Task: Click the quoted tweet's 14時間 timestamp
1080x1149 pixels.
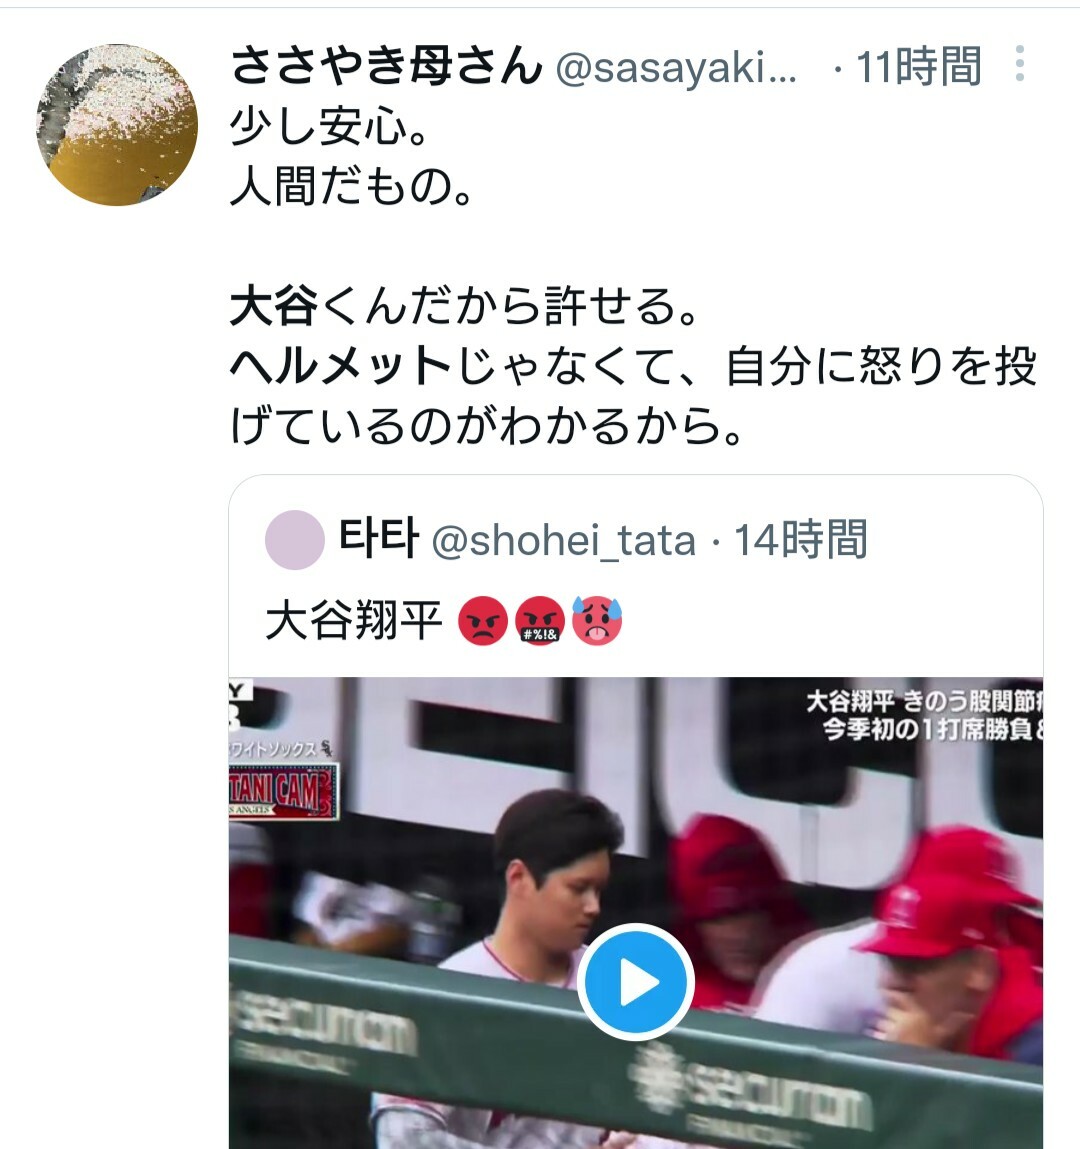Action: click(x=801, y=539)
